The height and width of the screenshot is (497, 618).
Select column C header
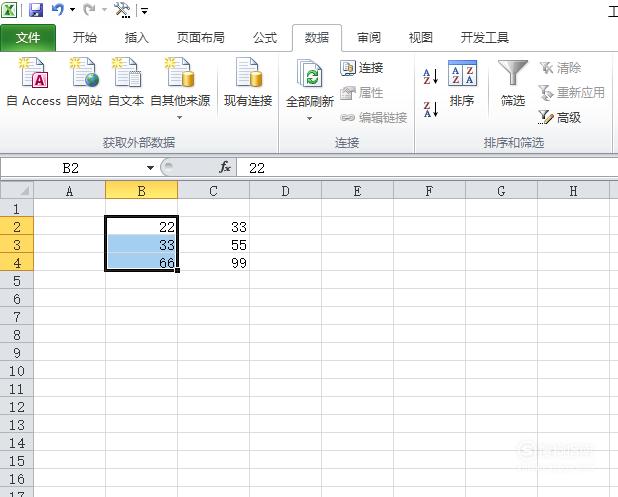pos(213,191)
